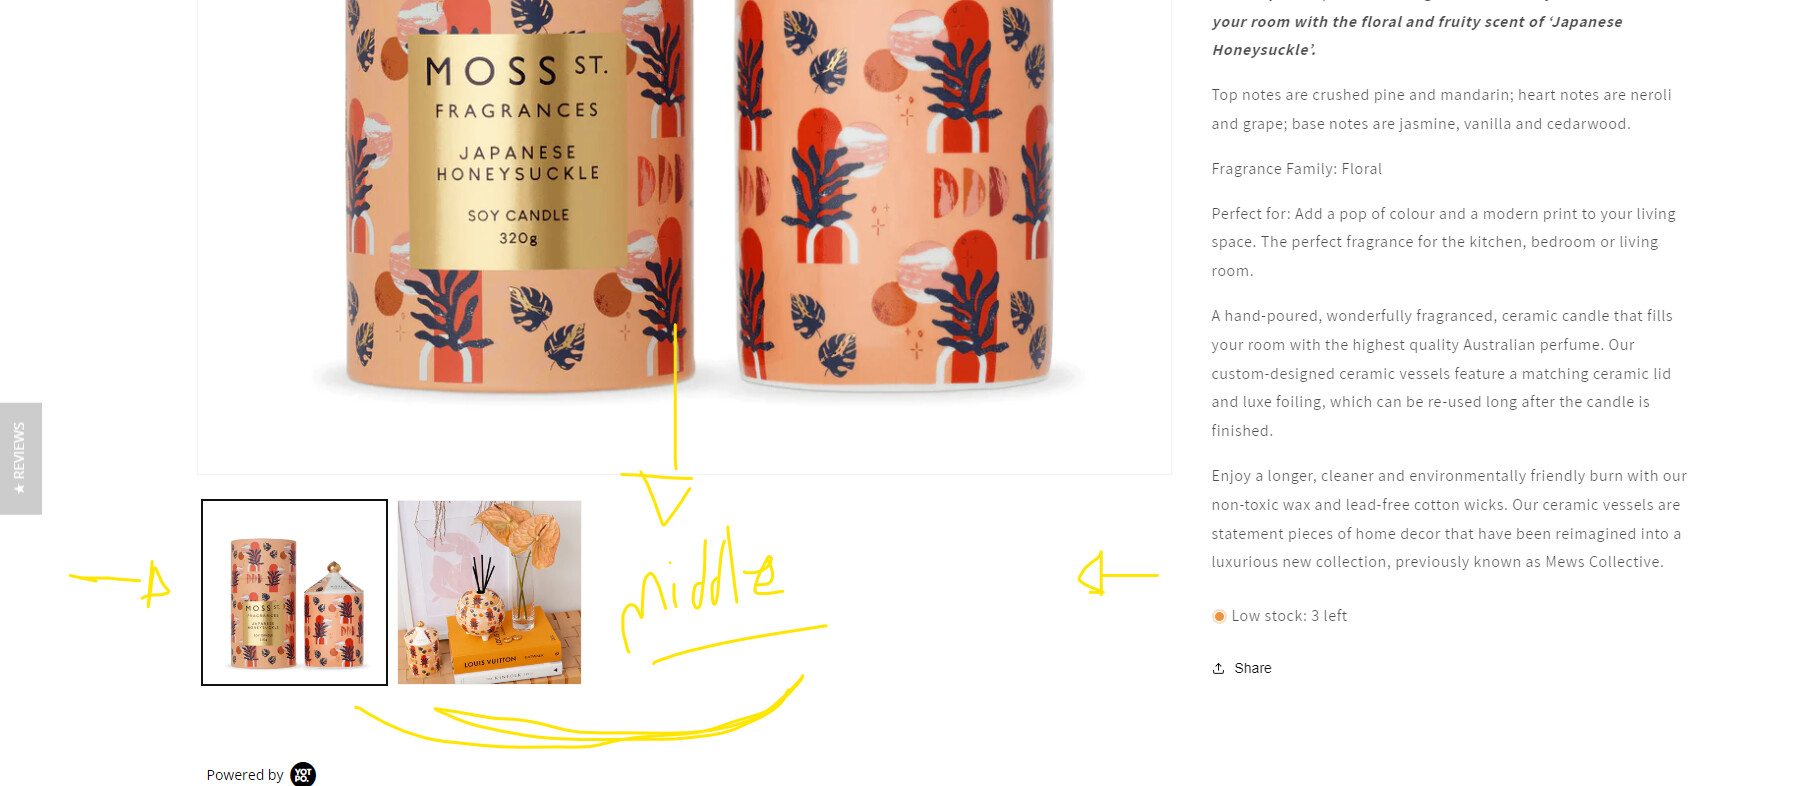
Task: Select the diffuser on books thumbnail
Action: [x=489, y=593]
